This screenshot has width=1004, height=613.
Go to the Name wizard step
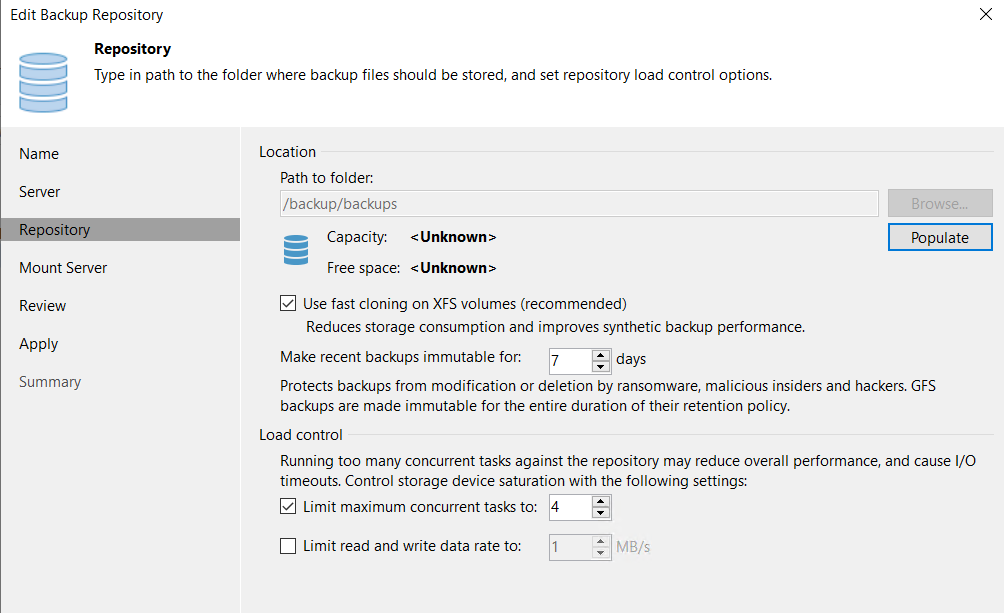pos(39,154)
